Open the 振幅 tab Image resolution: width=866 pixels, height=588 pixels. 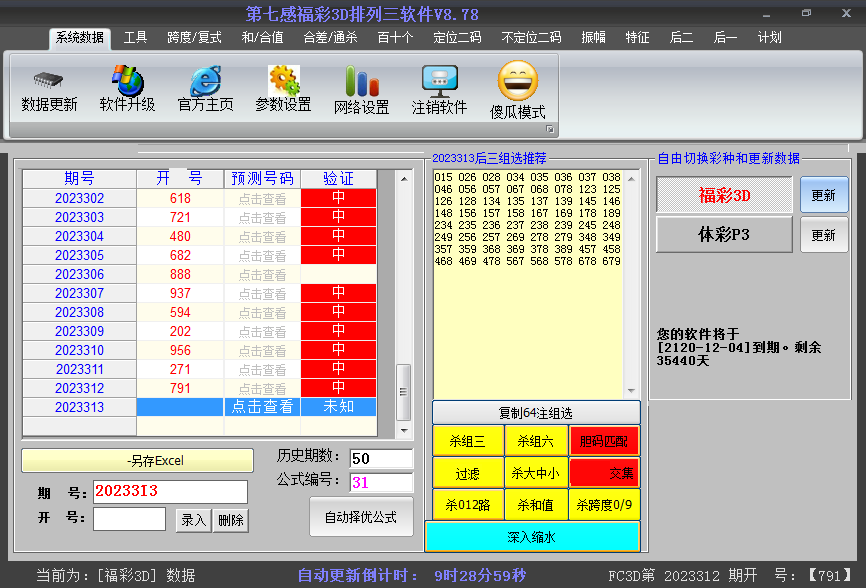coord(594,38)
